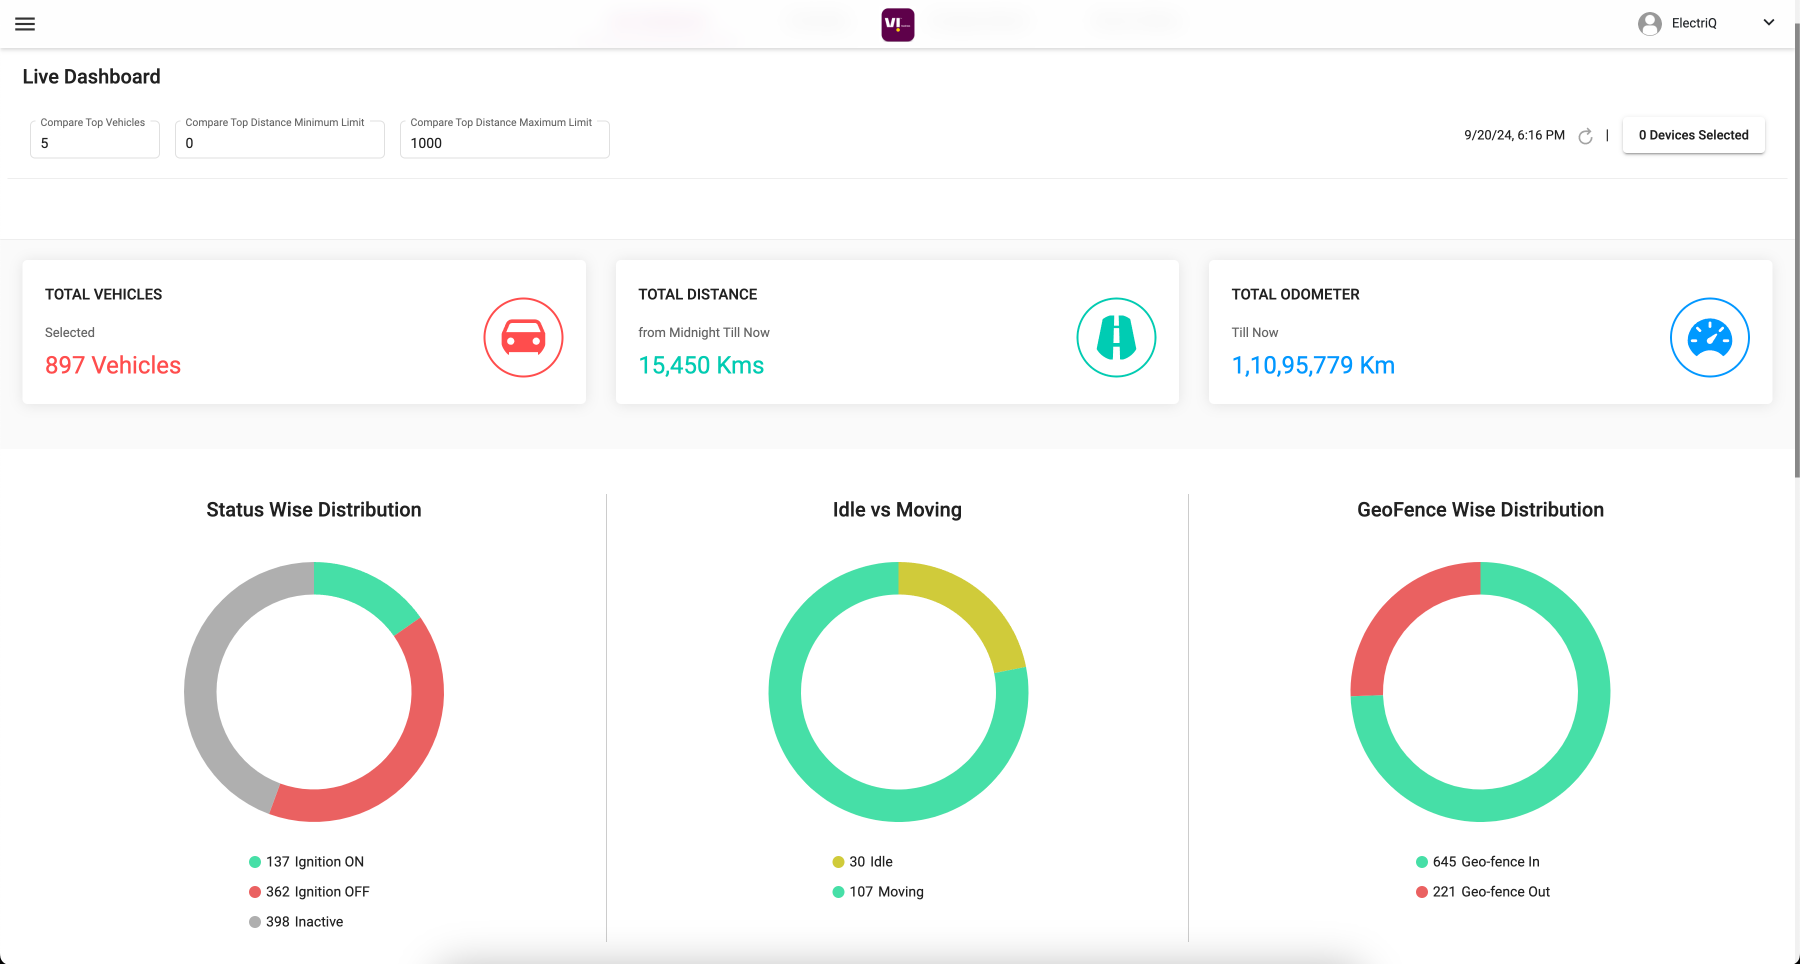The width and height of the screenshot is (1800, 964).
Task: Click the red car Total Vehicles icon
Action: (x=523, y=338)
